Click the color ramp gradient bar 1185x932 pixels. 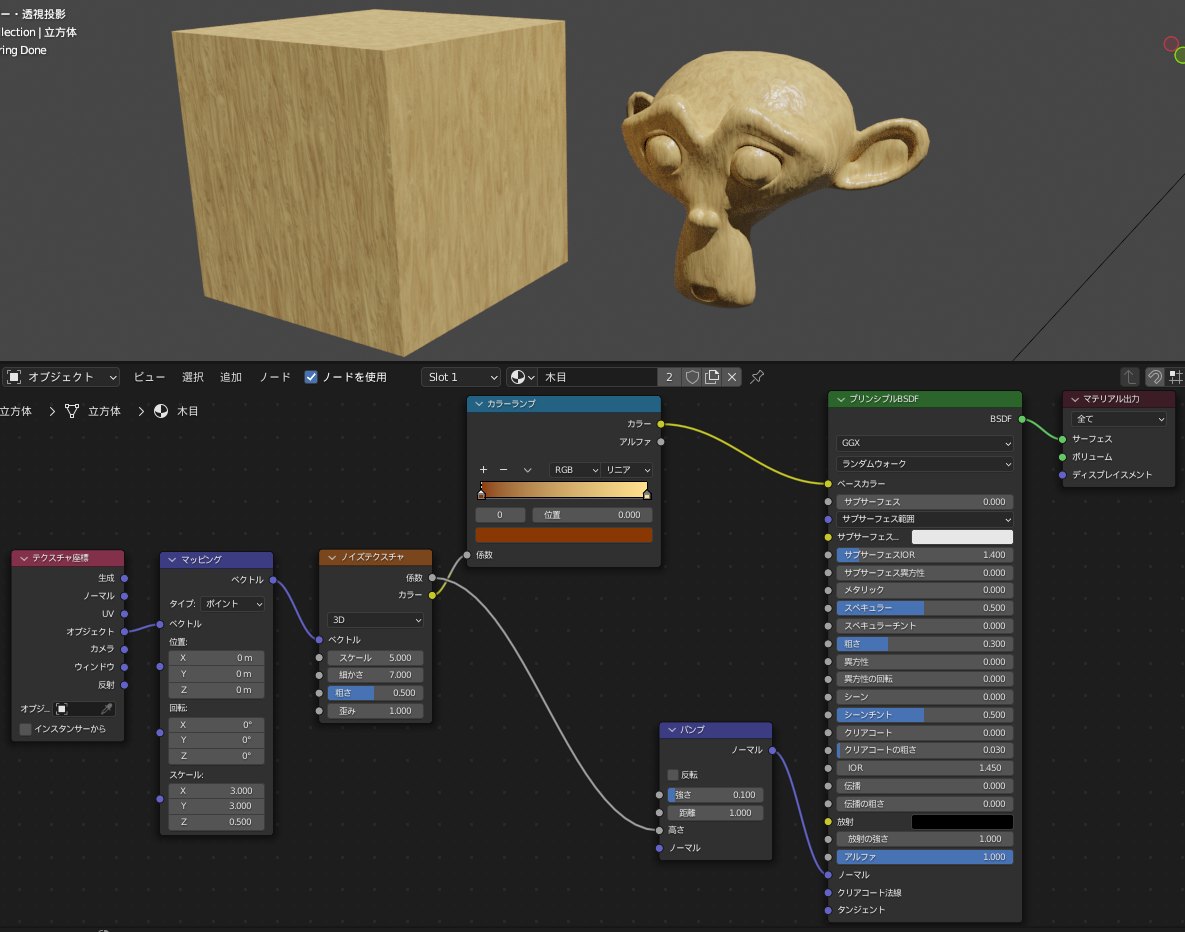tap(564, 490)
